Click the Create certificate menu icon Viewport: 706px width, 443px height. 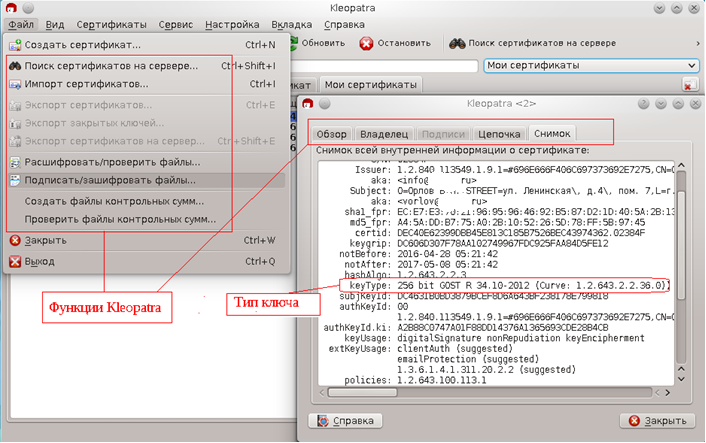click(x=15, y=45)
